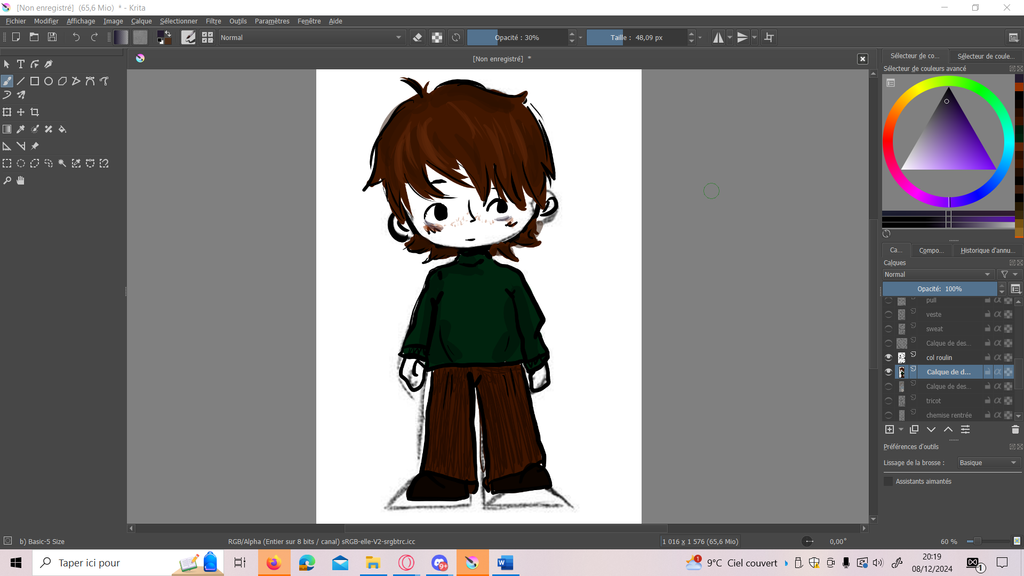Open the brush presets chooser grid
Viewport: 1024px width, 576px height.
tap(207, 37)
